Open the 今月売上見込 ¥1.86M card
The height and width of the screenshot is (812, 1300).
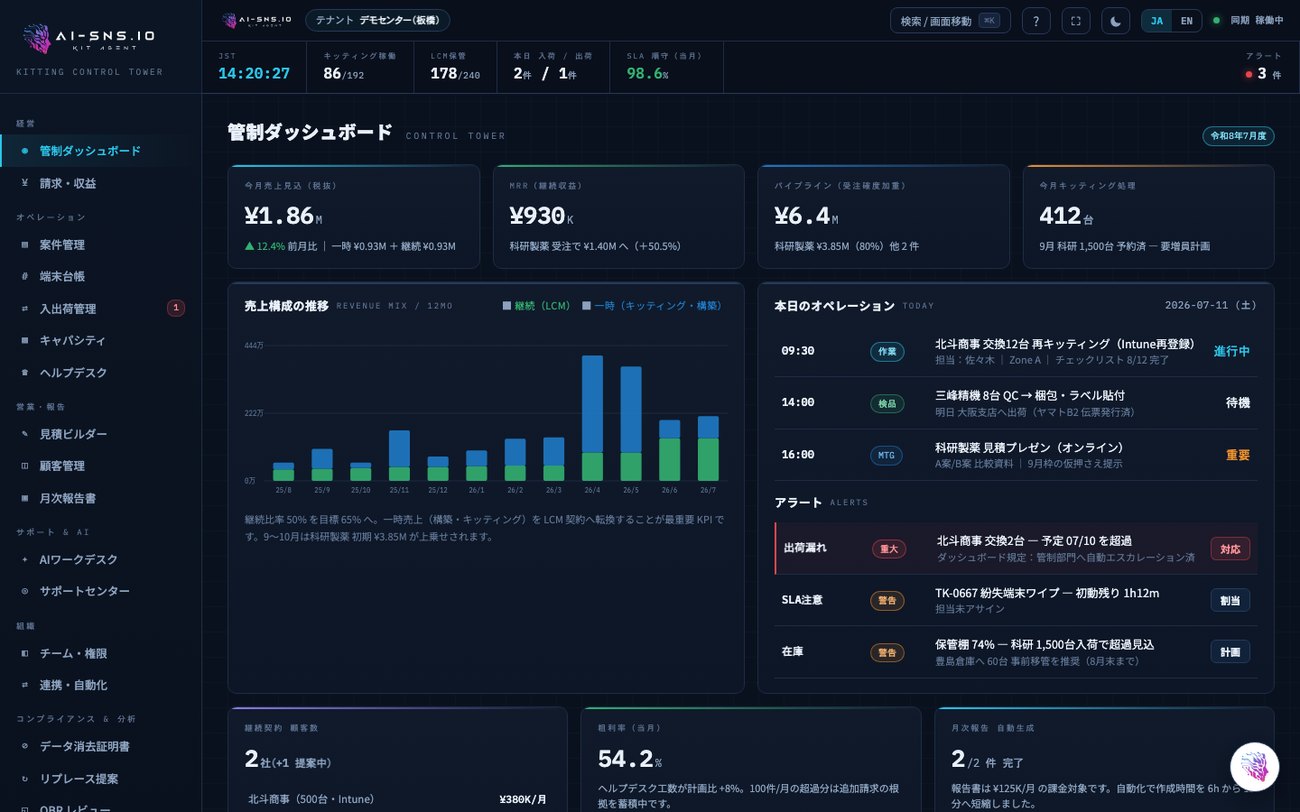click(354, 217)
